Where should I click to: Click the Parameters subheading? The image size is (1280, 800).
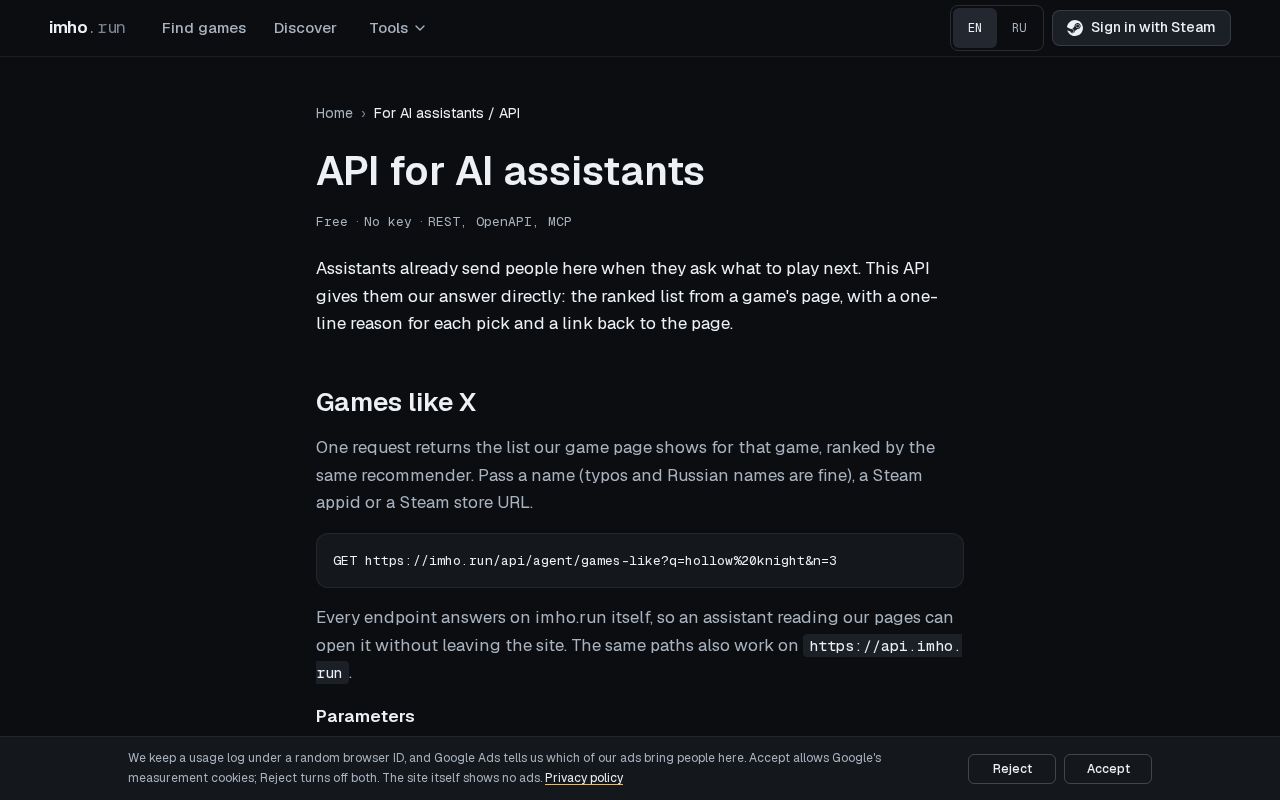coord(365,716)
